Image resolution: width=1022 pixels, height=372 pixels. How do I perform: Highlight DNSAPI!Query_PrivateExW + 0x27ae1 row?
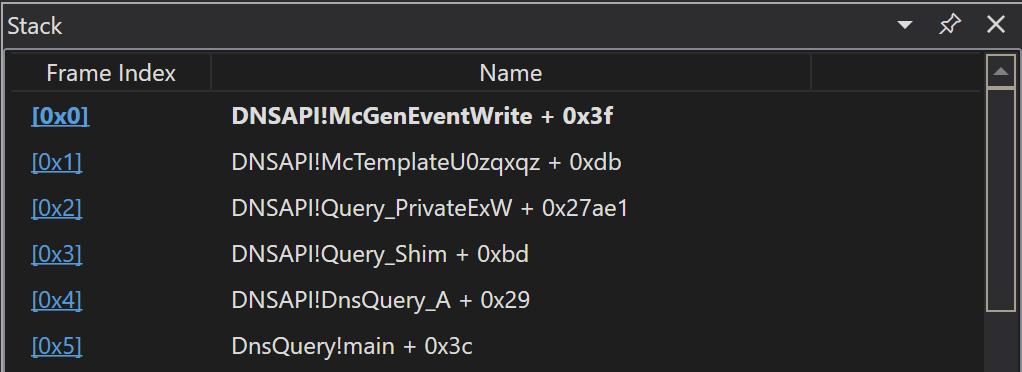[495, 208]
